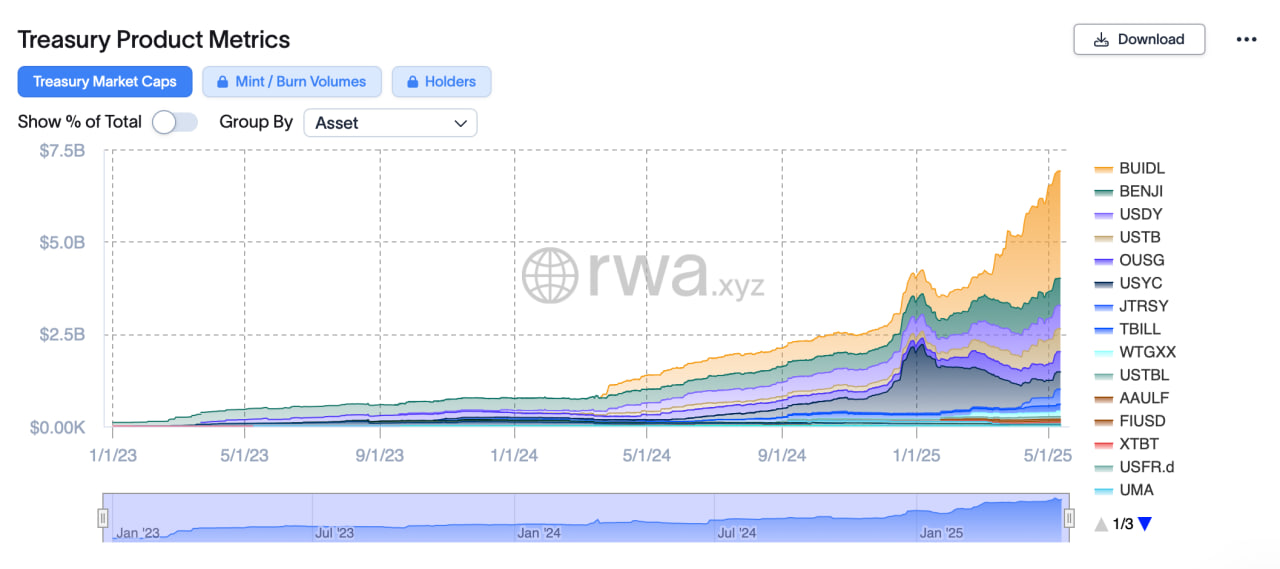Viewport: 1280px width, 569px height.
Task: Click the Group By dropdown chevron arrow
Action: (461, 123)
